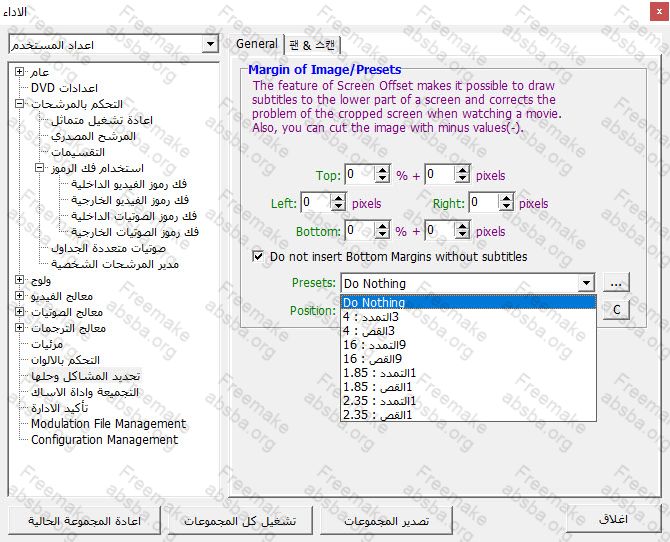The height and width of the screenshot is (542, 670).
Task: Choose the 2.35:1 التمدد preset
Action: coord(468,401)
